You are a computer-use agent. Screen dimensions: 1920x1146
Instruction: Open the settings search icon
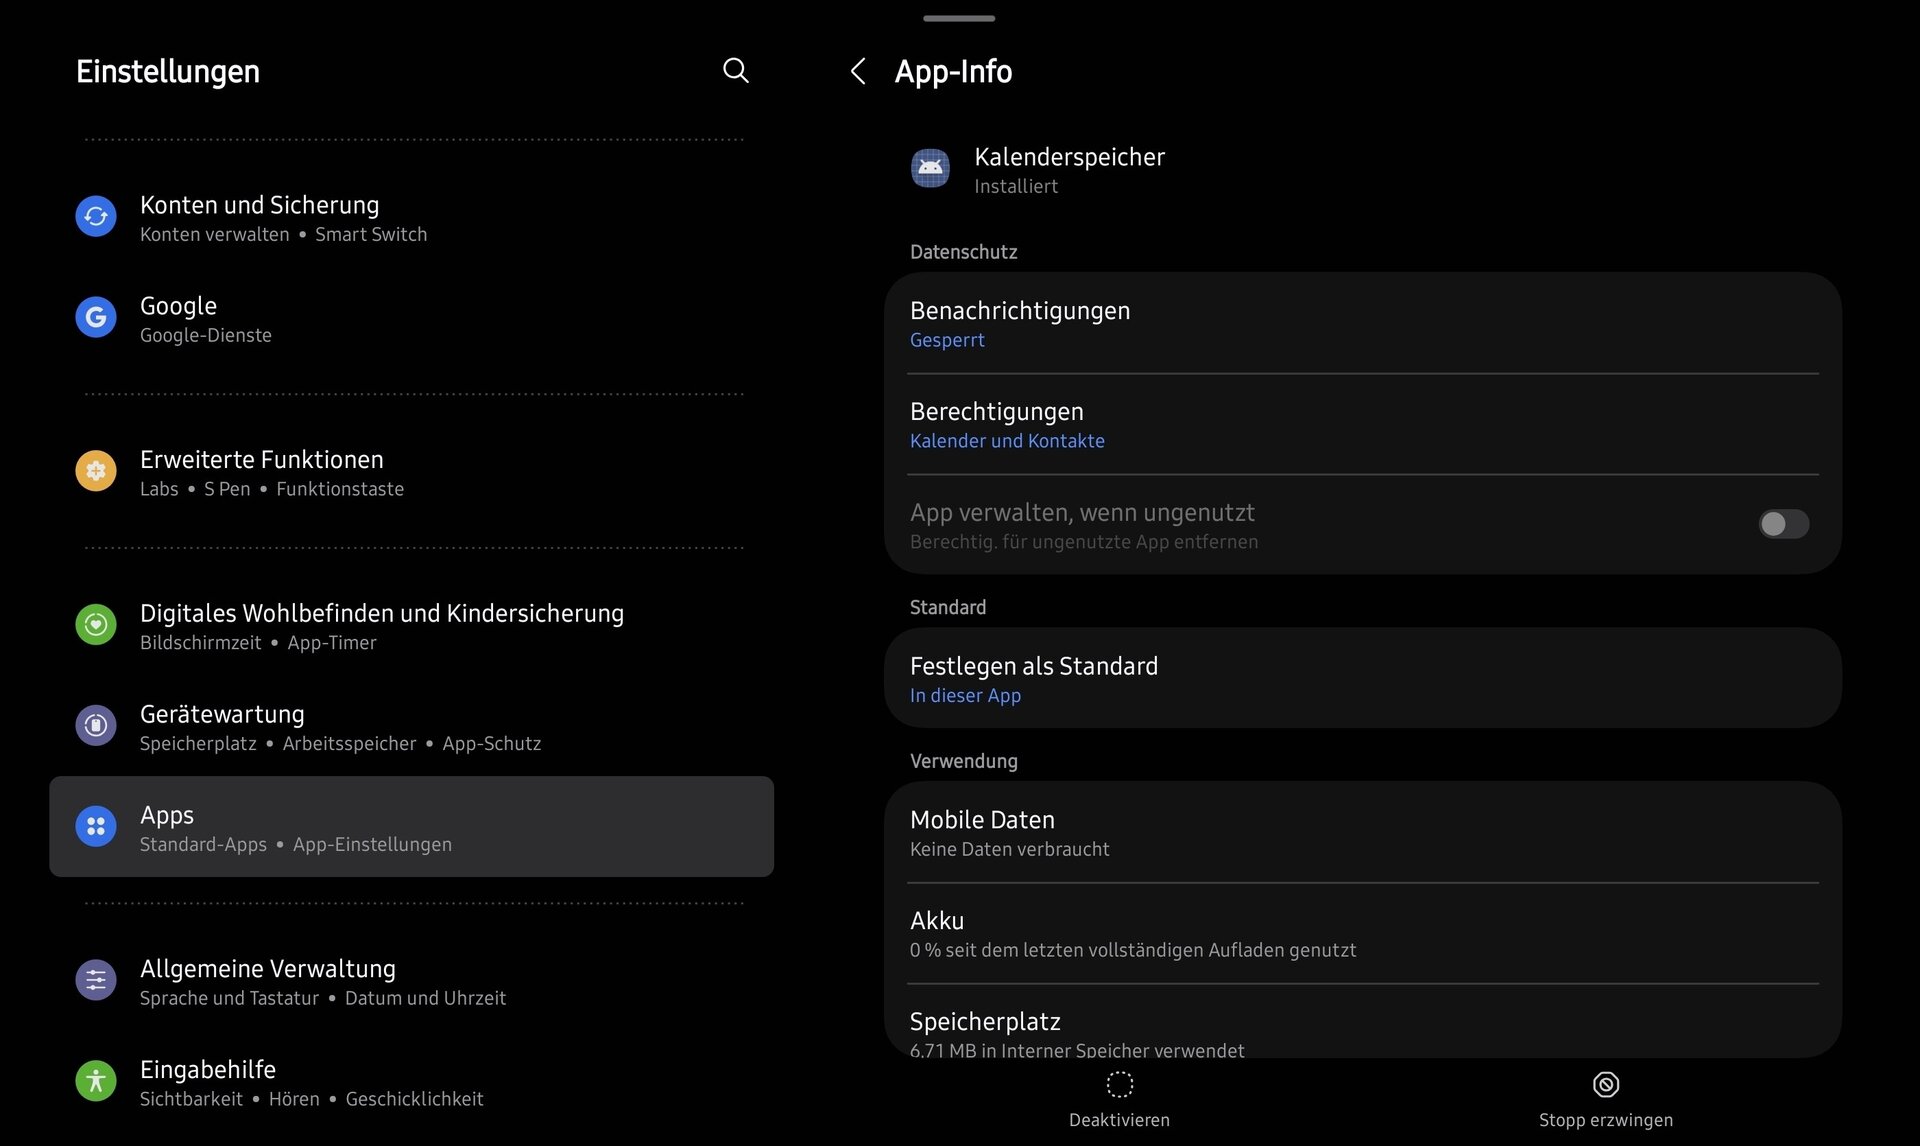pyautogui.click(x=735, y=70)
